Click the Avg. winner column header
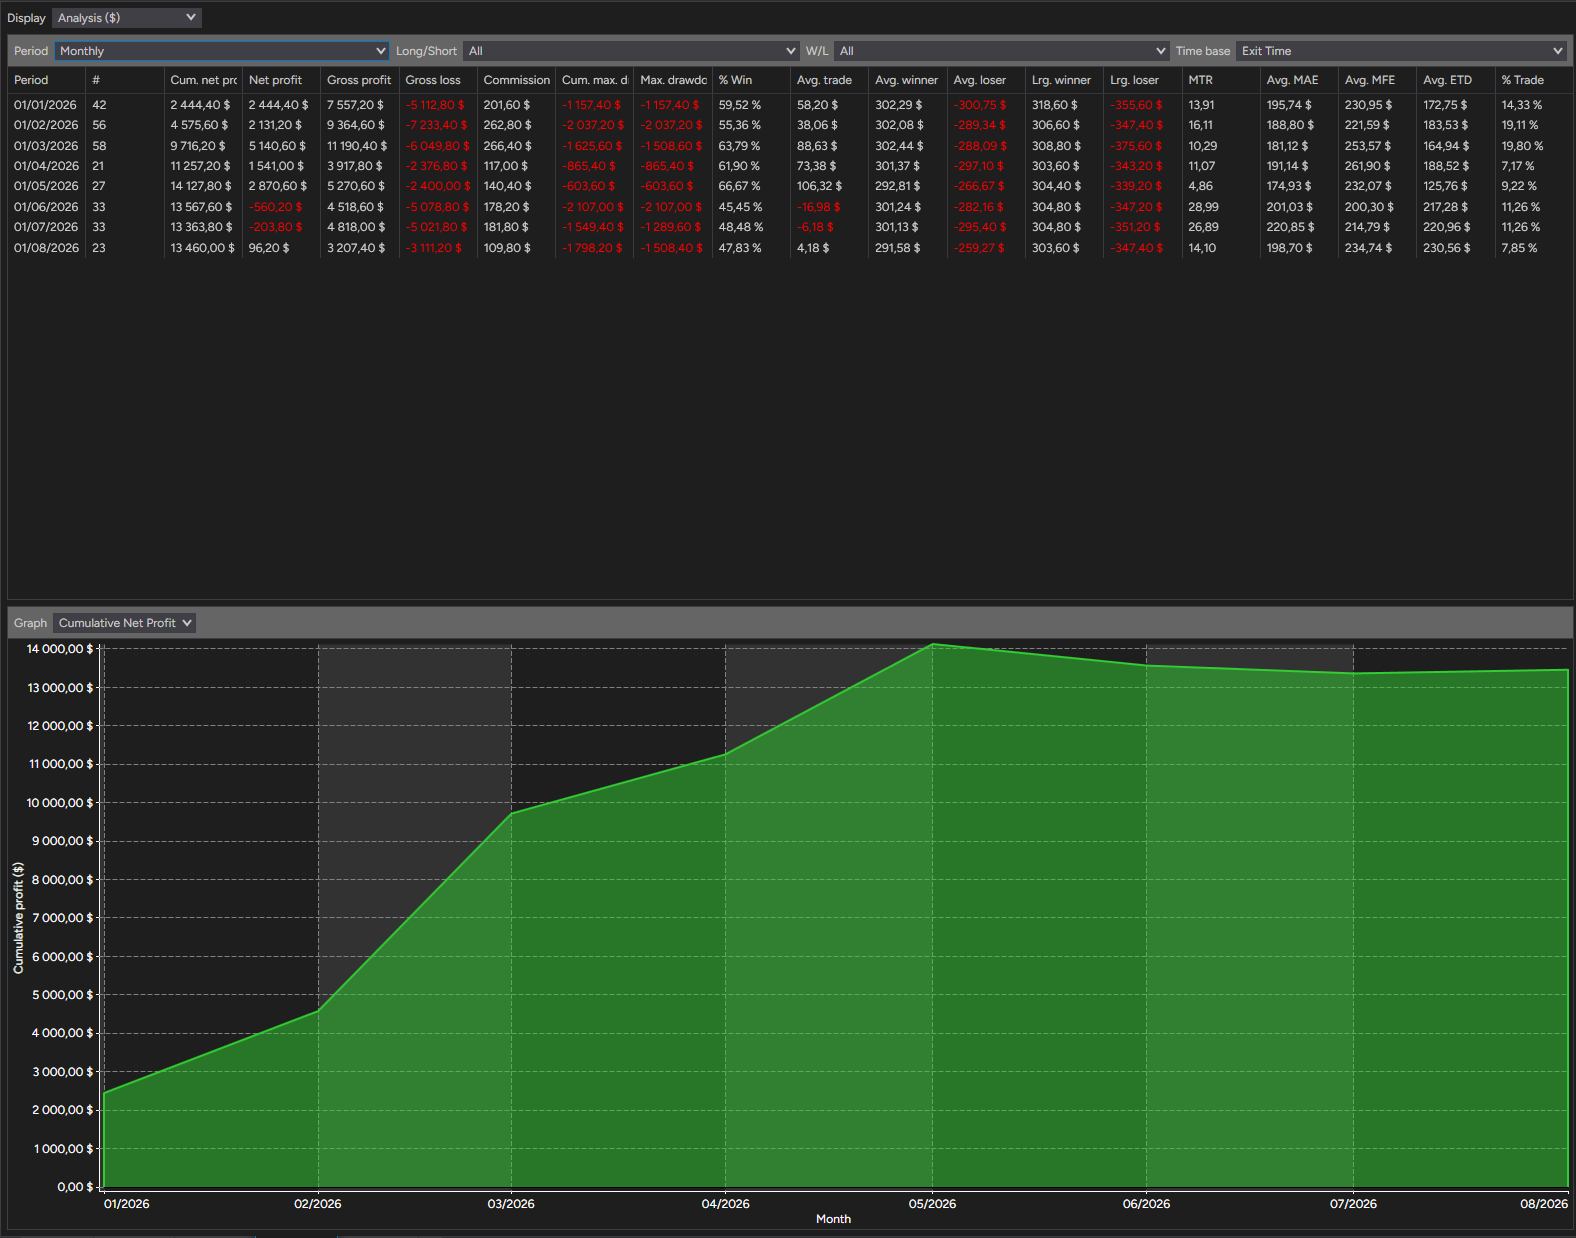Viewport: 1576px width, 1238px height. click(908, 80)
